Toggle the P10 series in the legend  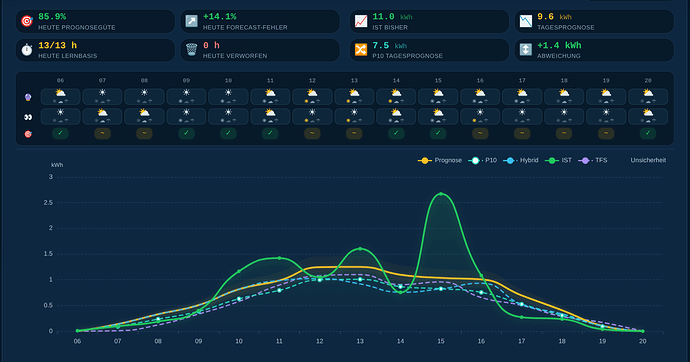[483, 161]
